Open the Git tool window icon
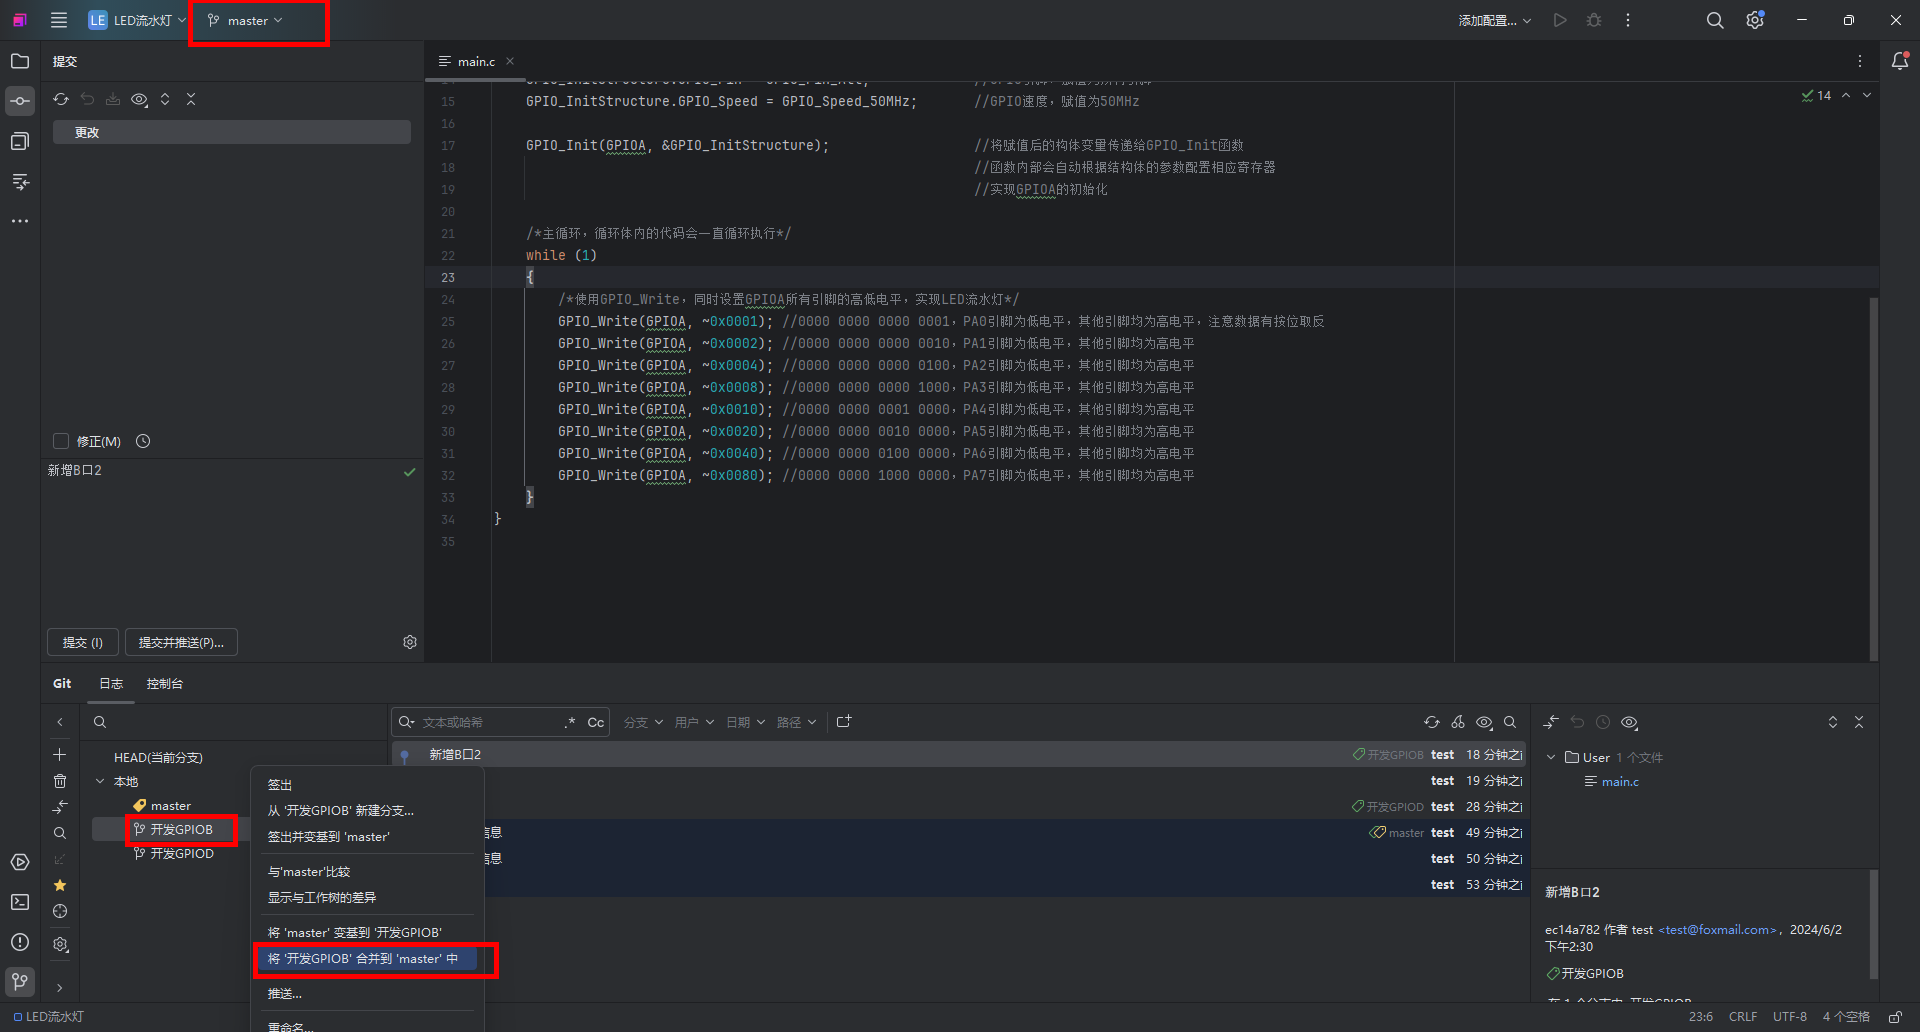This screenshot has width=1920, height=1032. [x=20, y=981]
